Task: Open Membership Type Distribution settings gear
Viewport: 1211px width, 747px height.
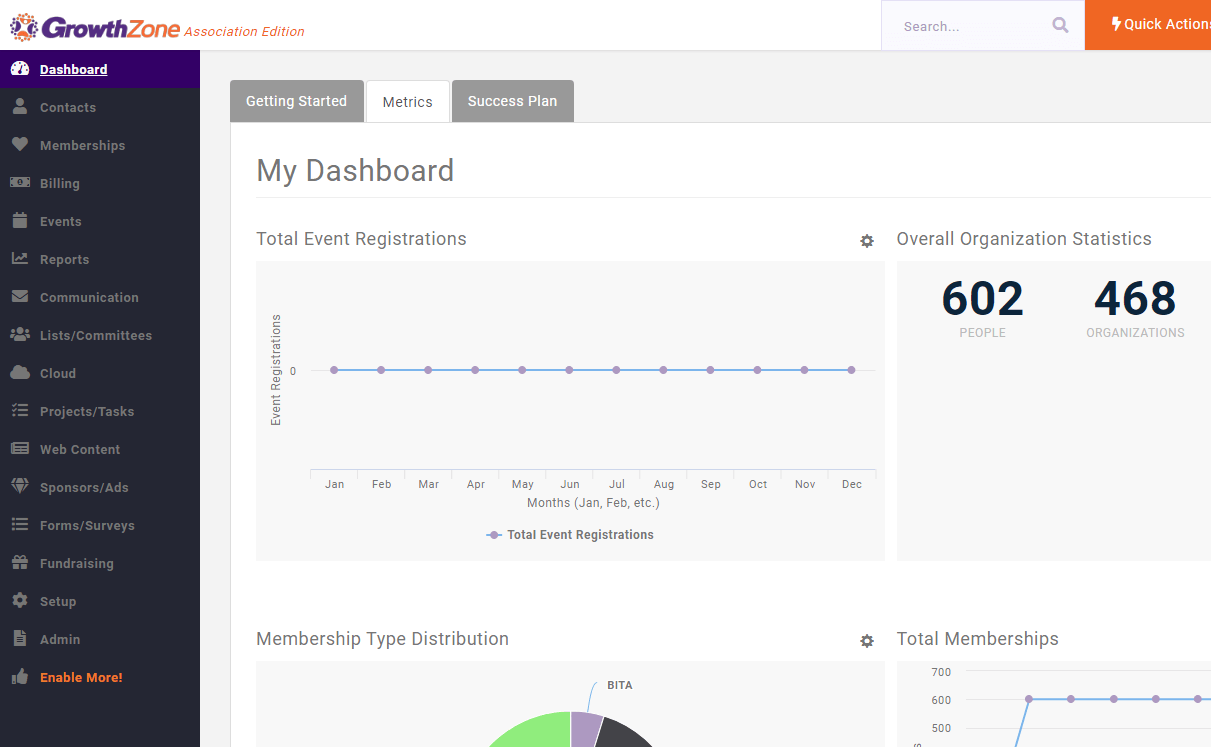Action: pyautogui.click(x=867, y=641)
